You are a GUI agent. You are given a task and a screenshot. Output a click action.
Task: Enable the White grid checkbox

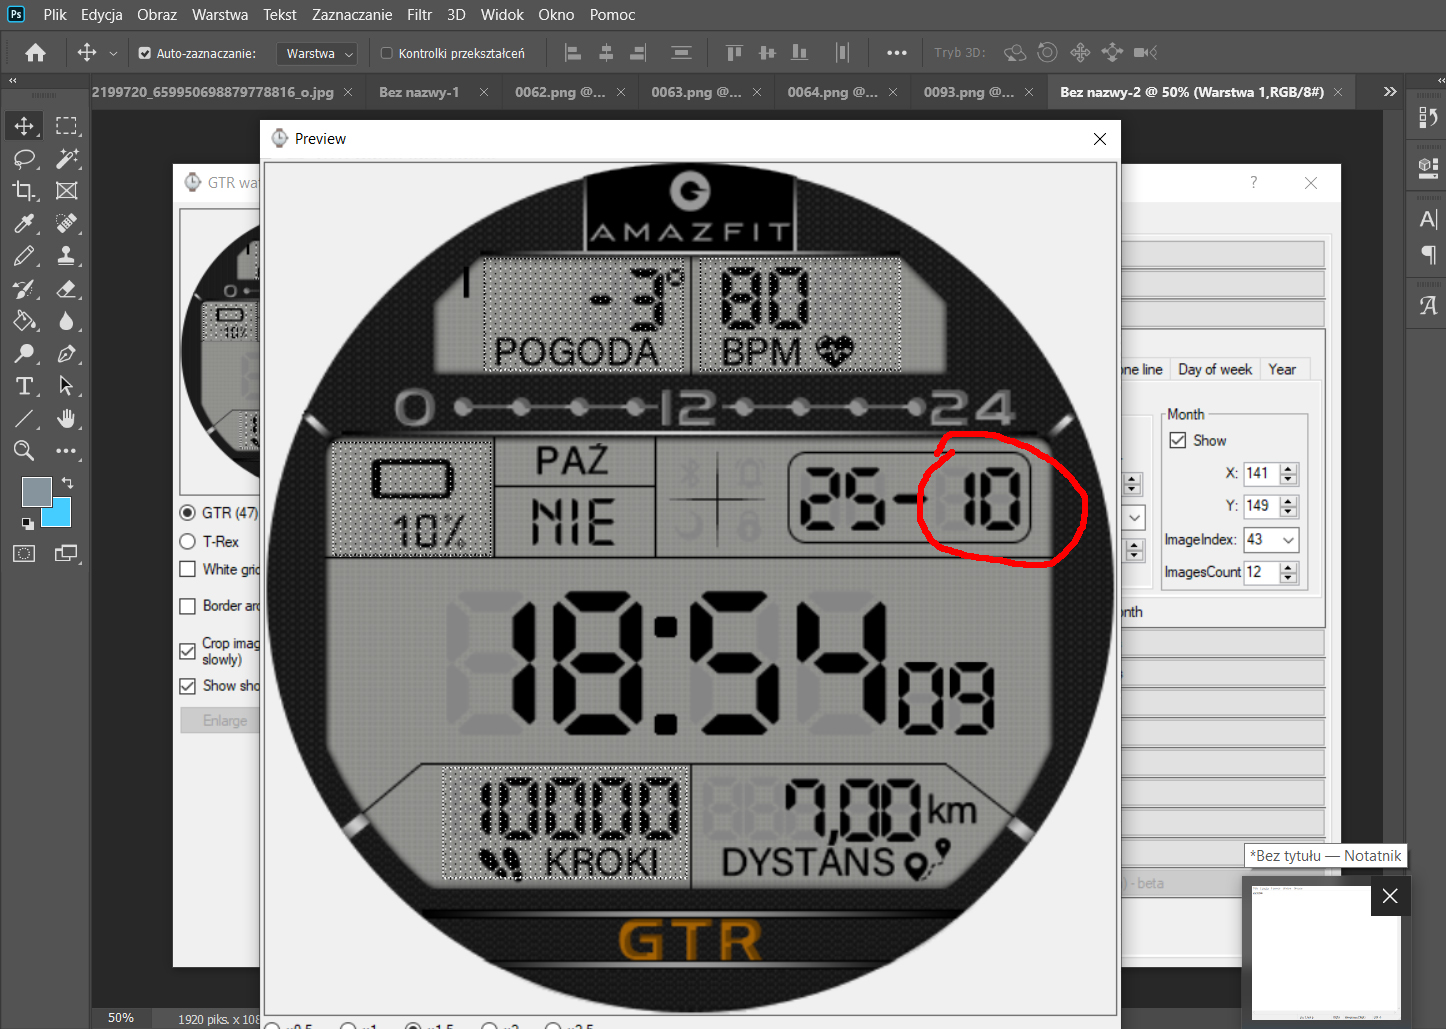[x=187, y=569]
